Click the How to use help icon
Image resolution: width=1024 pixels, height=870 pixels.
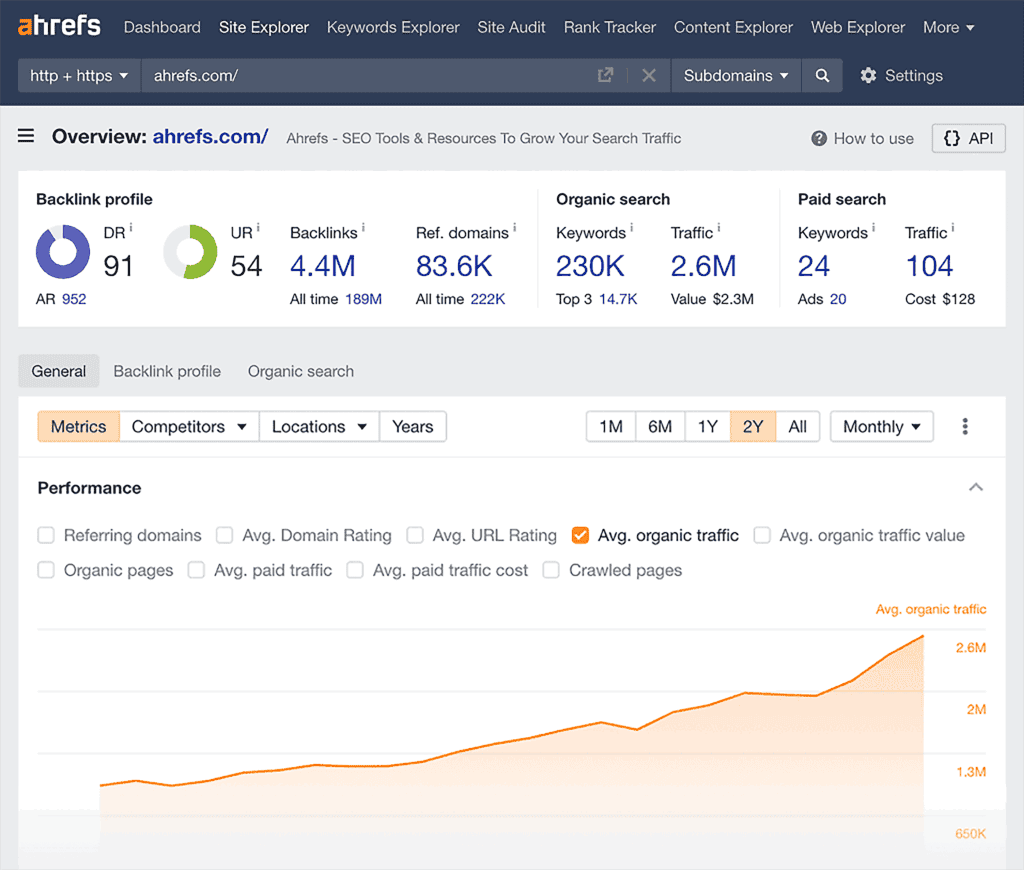tap(817, 138)
